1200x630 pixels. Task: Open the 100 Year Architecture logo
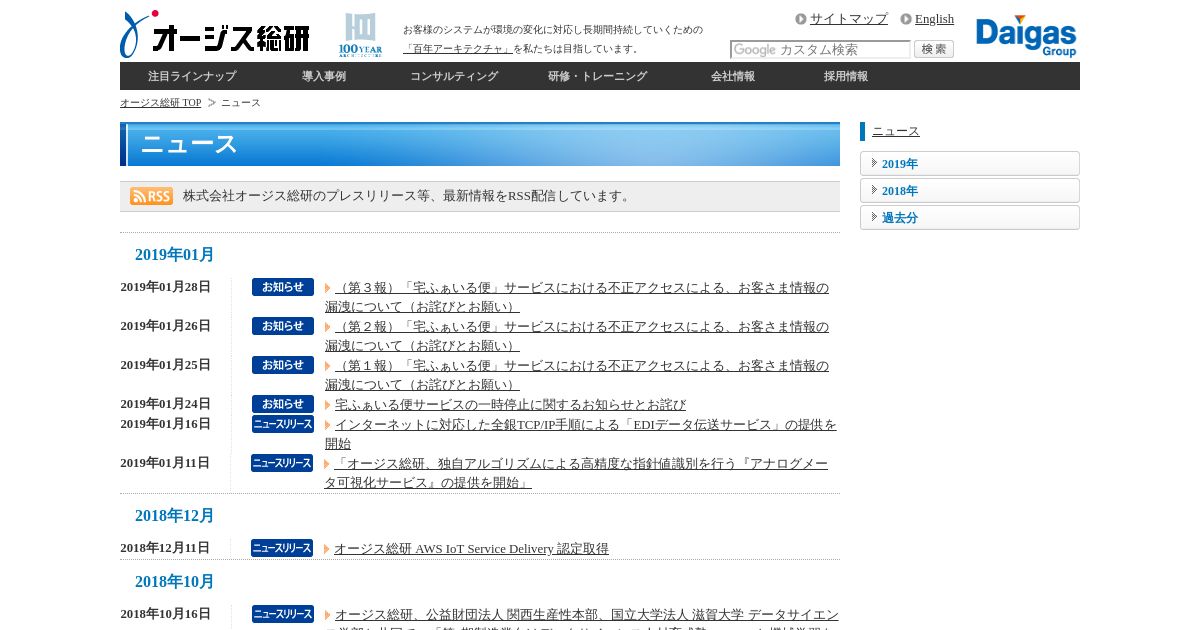click(360, 35)
